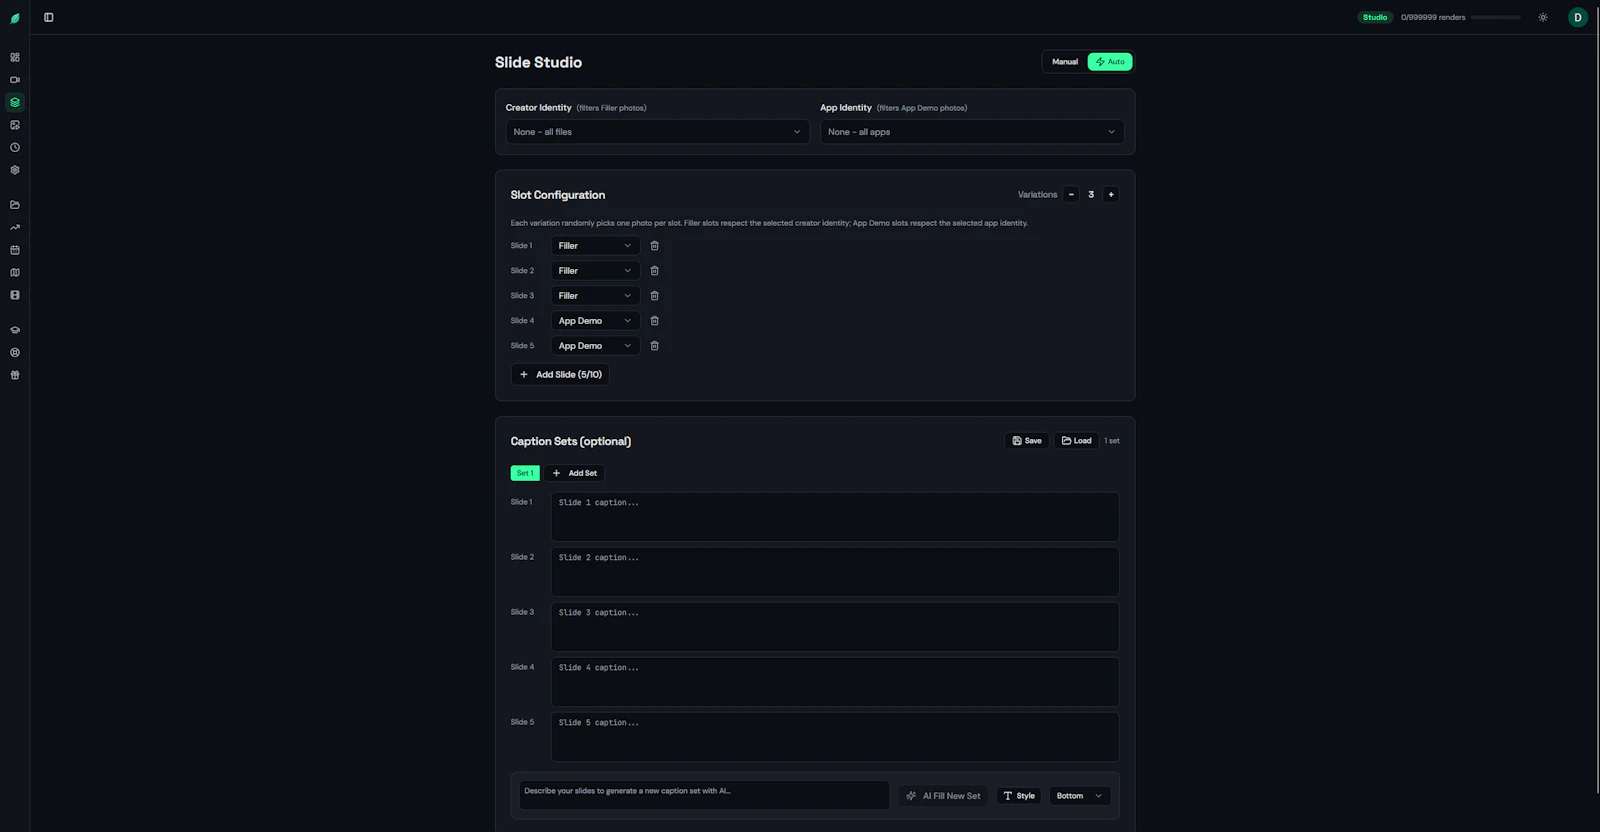Open the film strip icon in sidebar
The width and height of the screenshot is (1600, 832).
(15, 295)
